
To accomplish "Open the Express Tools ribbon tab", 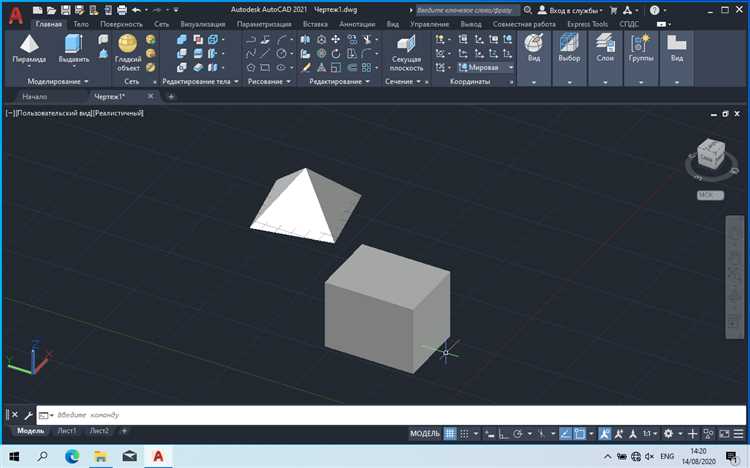I will pos(587,24).
